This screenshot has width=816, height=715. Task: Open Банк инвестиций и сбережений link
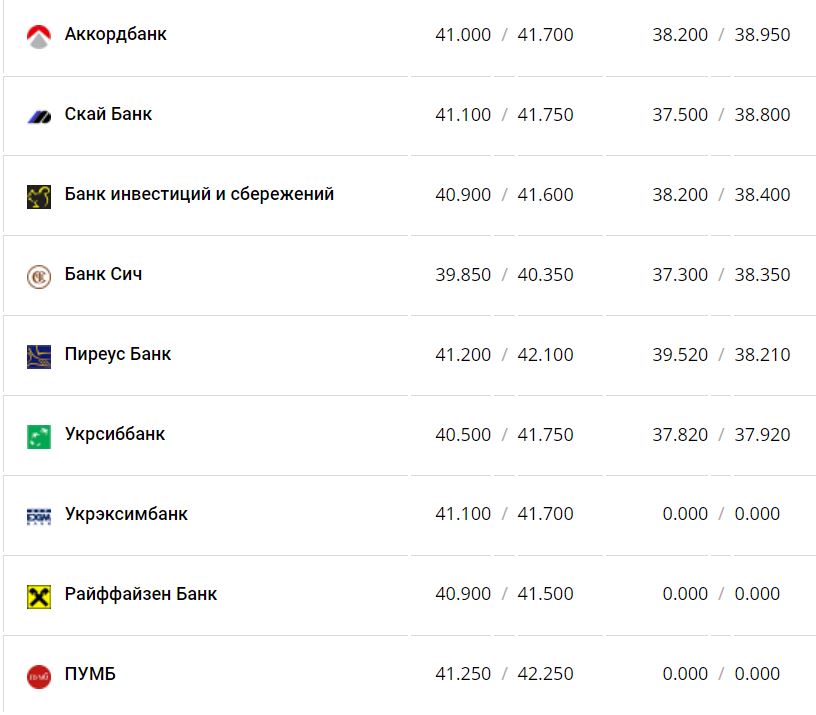click(x=199, y=194)
